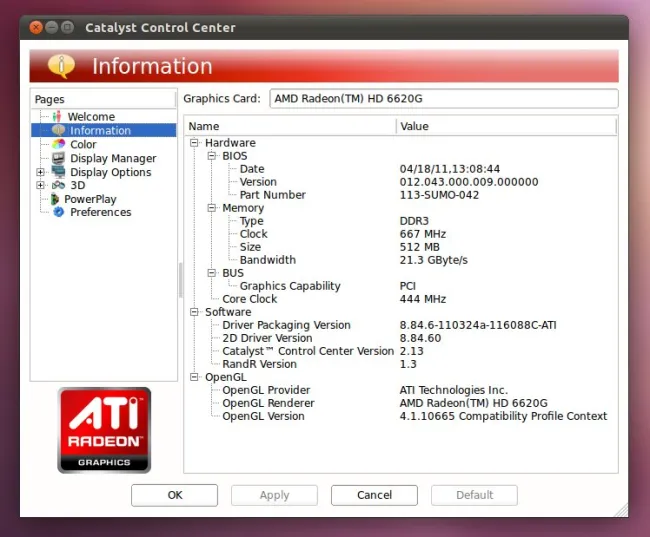
Task: Select the Information page in sidebar
Action: pyautogui.click(x=100, y=131)
